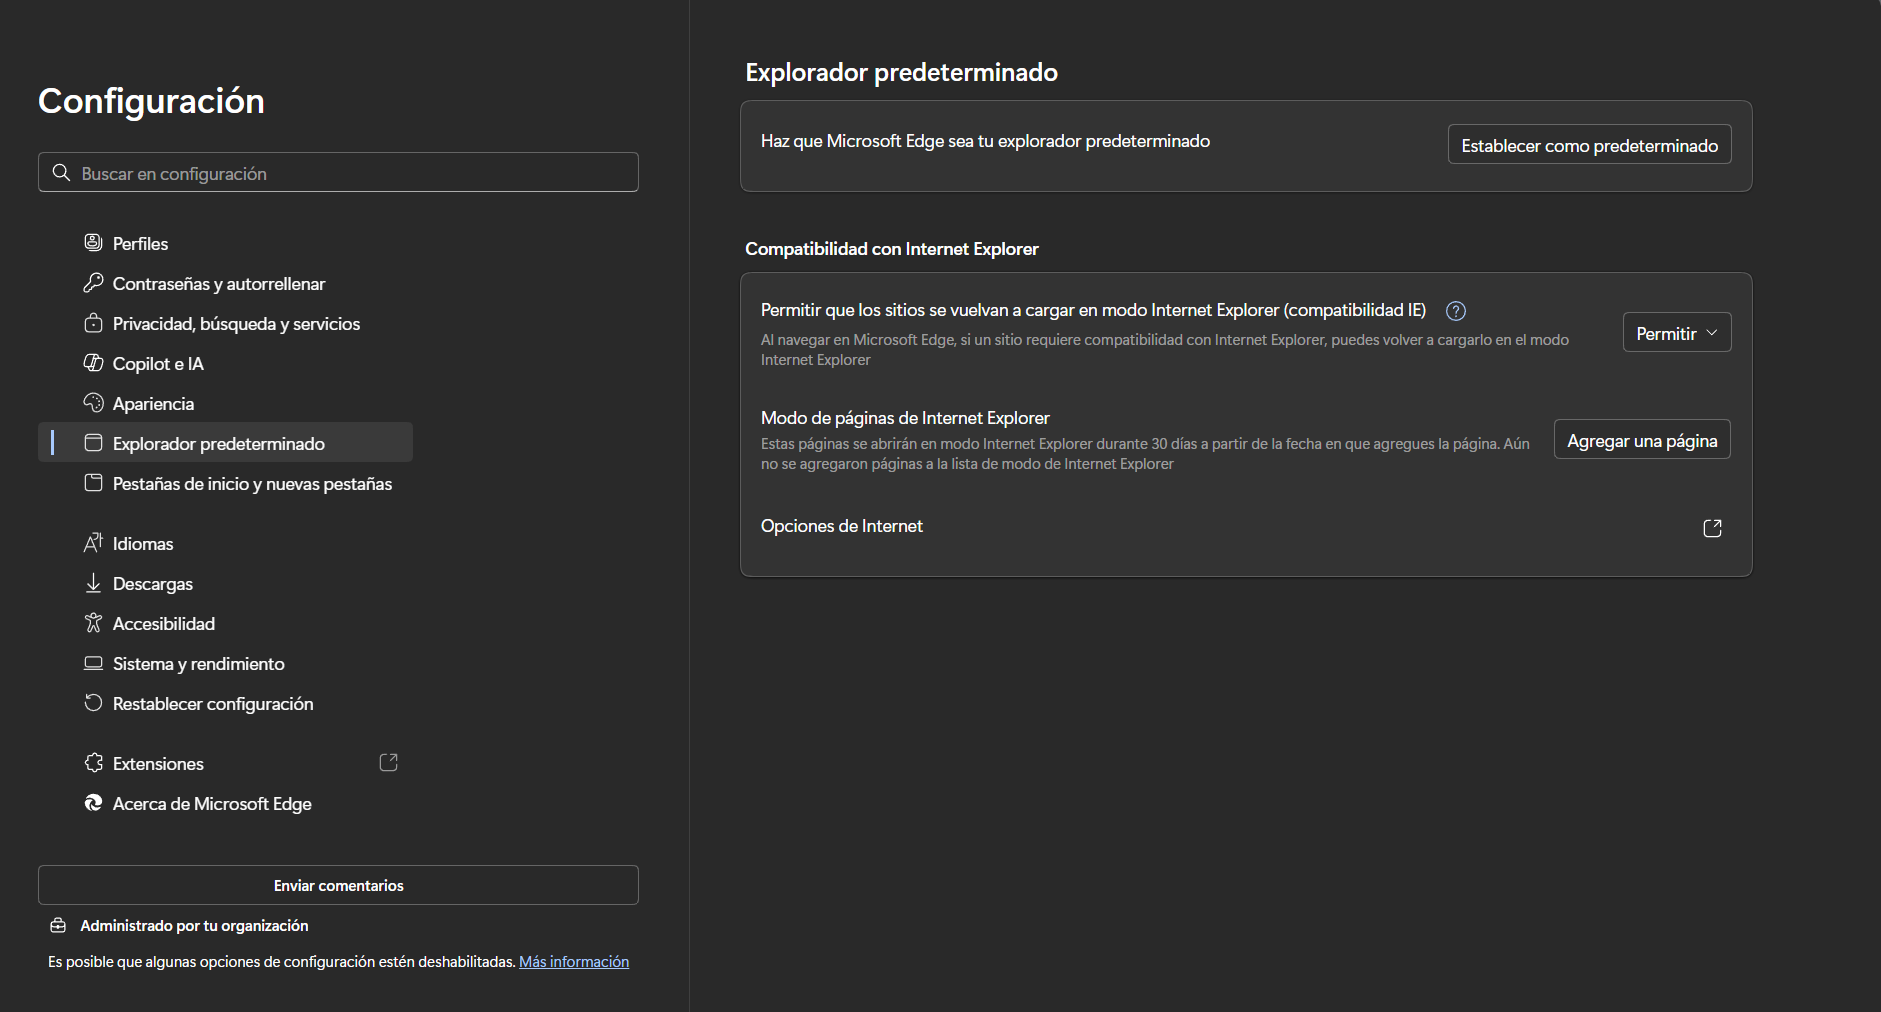Click the Microsoft Edge logo icon
This screenshot has width=1881, height=1012.
(x=93, y=803)
